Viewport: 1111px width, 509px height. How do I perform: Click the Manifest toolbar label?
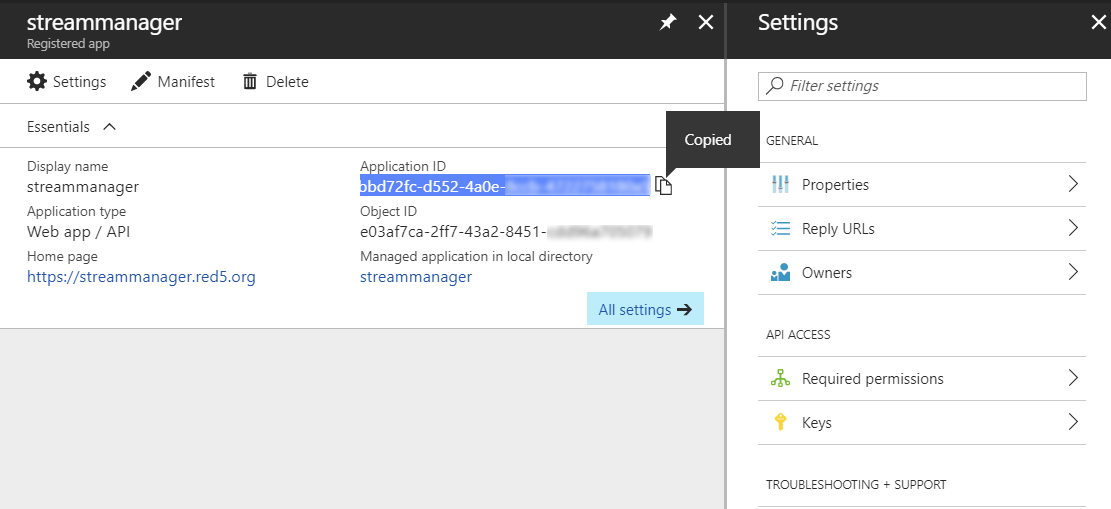(x=186, y=82)
